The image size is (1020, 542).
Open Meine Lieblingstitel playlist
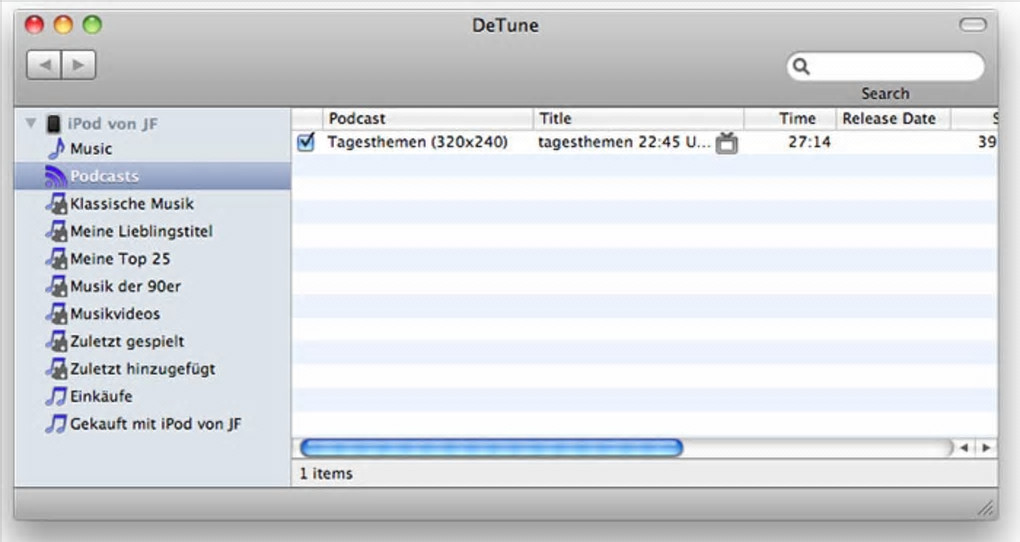141,231
